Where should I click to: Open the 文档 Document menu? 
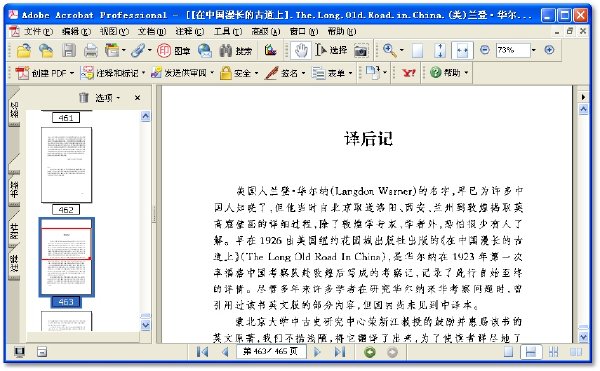[x=152, y=31]
